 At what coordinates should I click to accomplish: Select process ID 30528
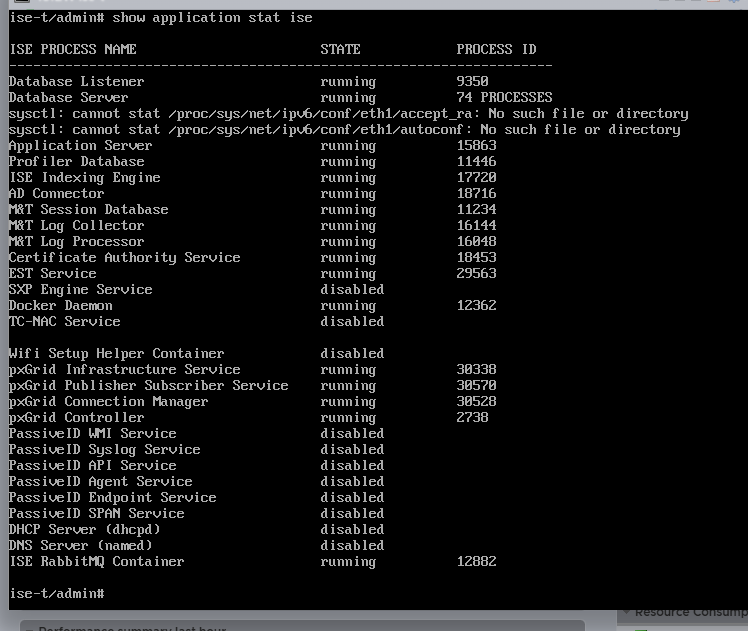pos(477,402)
